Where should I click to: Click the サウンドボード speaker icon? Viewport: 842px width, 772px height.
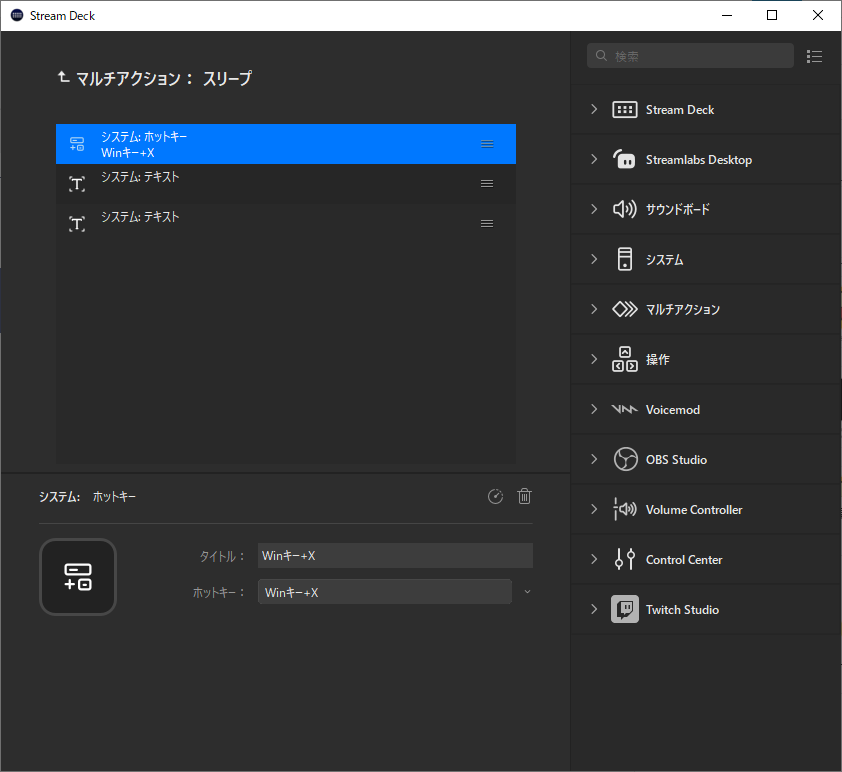coord(625,209)
